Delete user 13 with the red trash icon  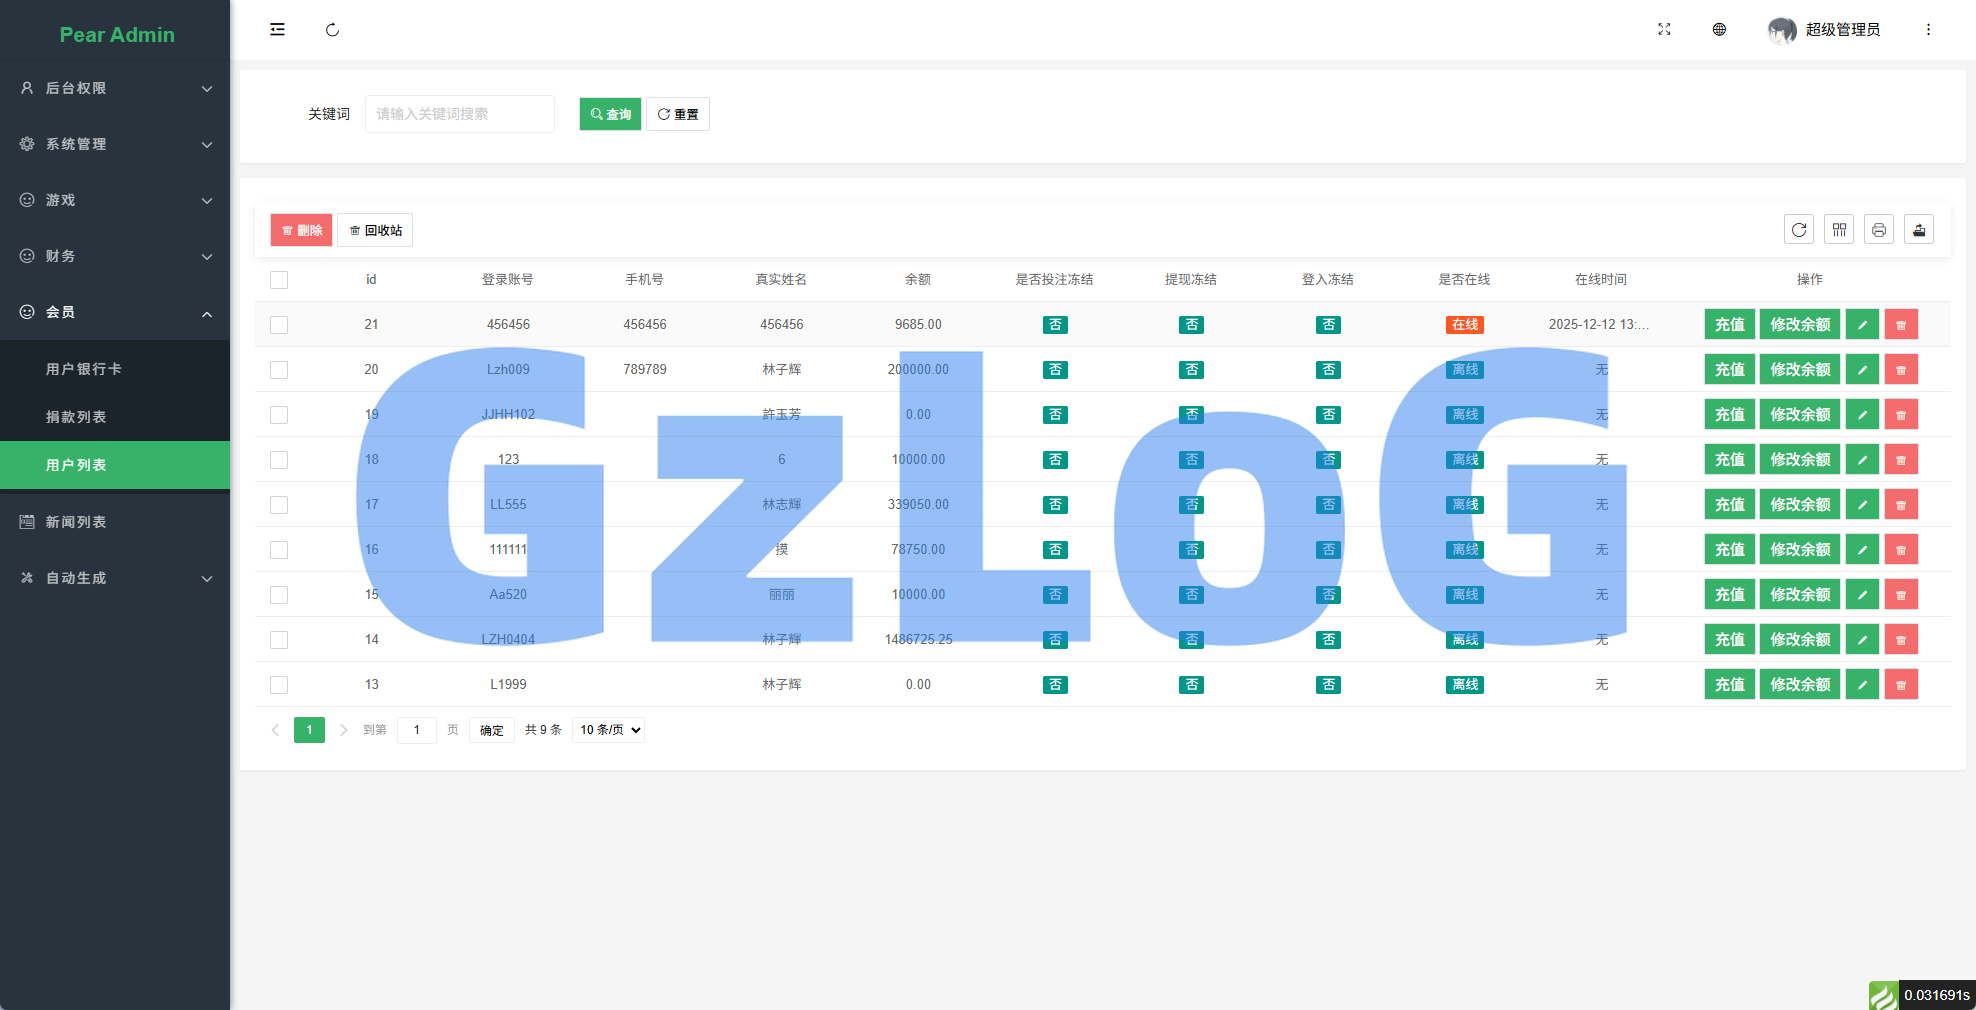1901,685
